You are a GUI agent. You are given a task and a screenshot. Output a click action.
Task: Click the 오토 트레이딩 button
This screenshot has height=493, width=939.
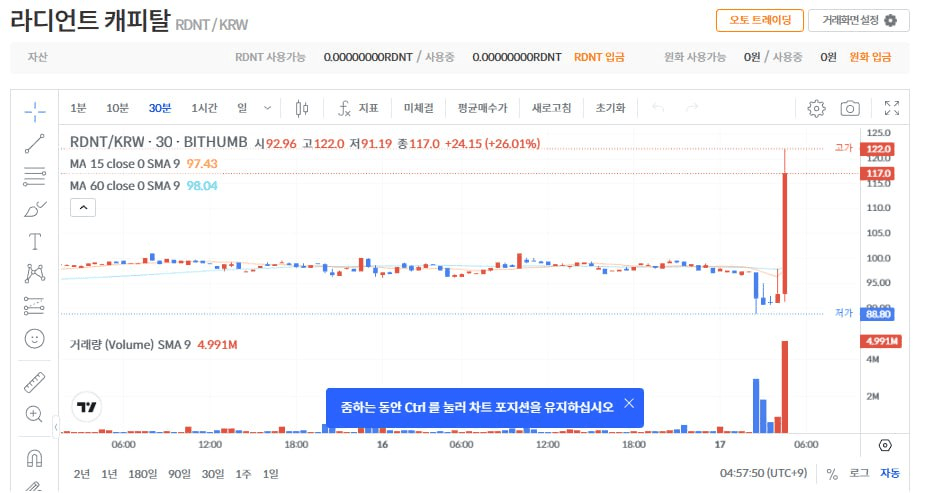click(x=760, y=20)
